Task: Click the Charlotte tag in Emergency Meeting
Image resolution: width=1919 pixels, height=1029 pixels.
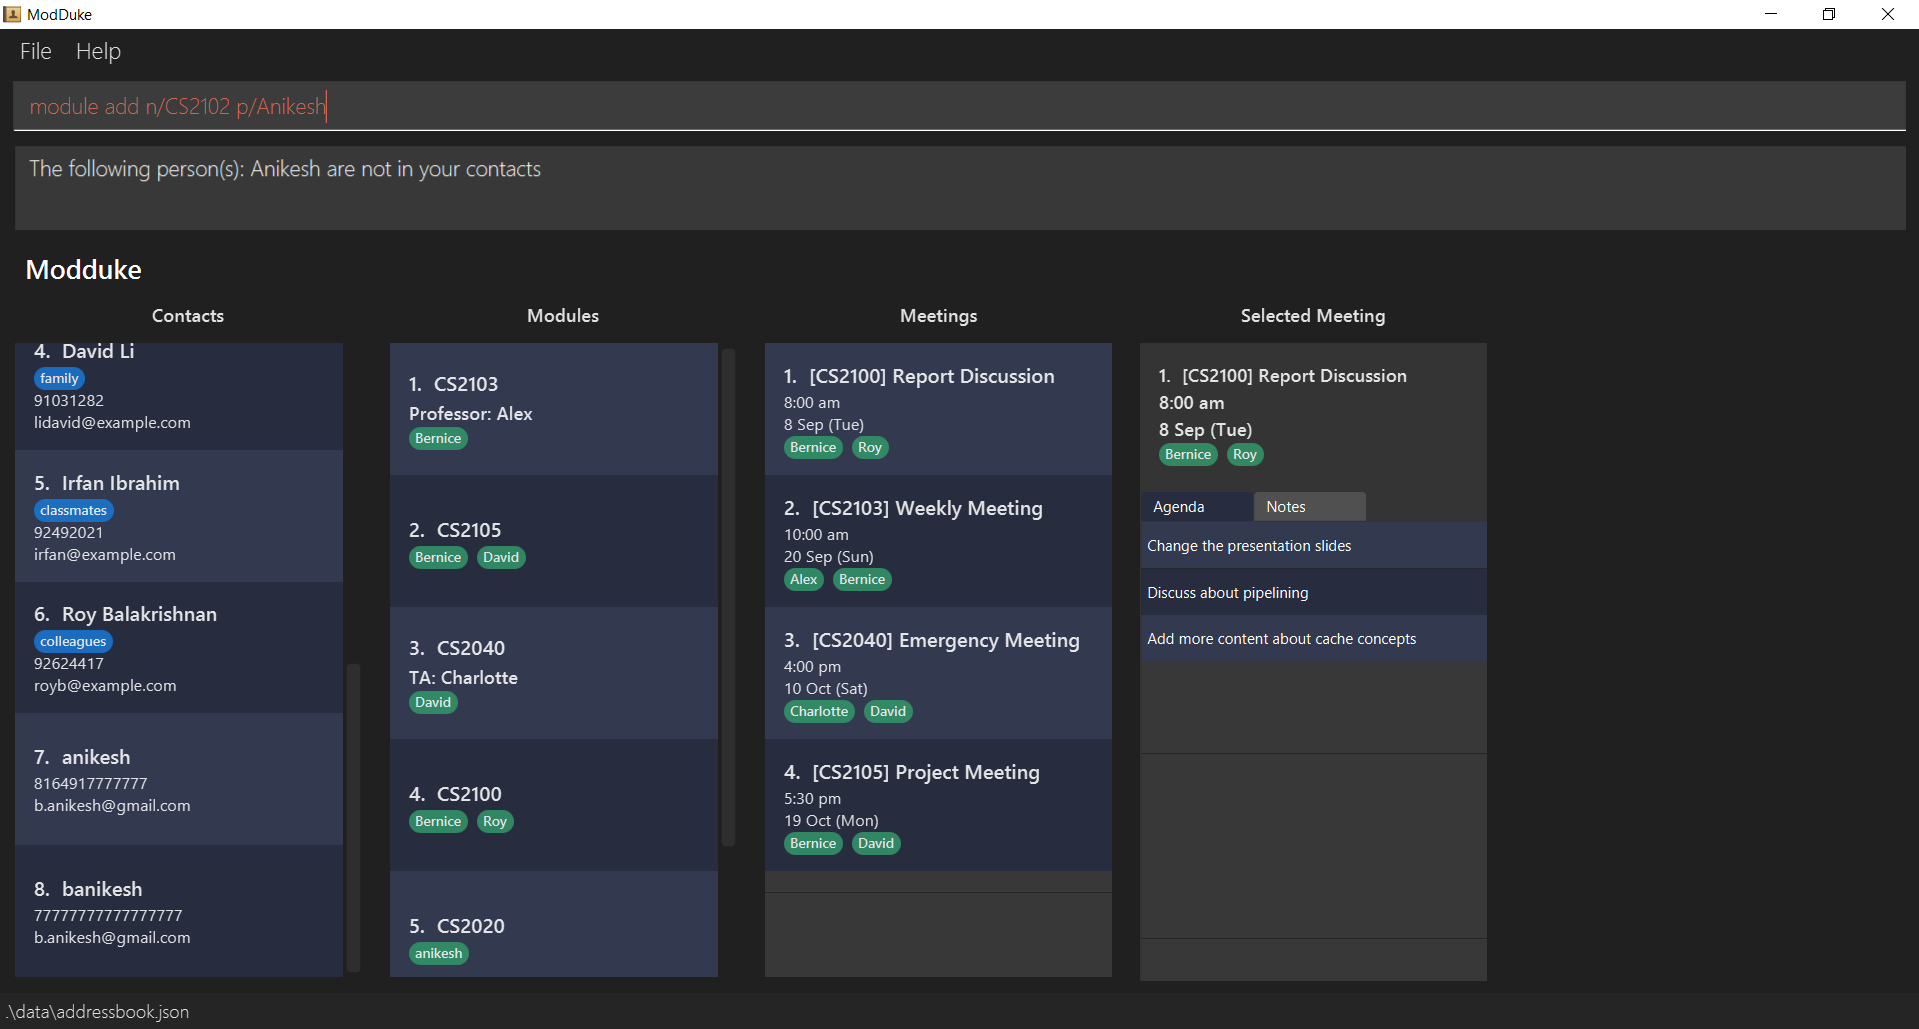Action: tap(819, 711)
